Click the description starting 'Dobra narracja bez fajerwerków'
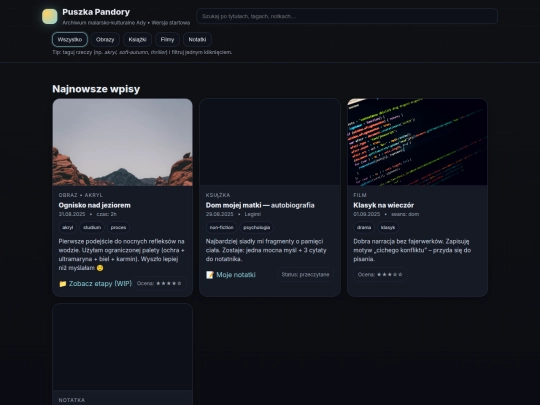 [412, 250]
